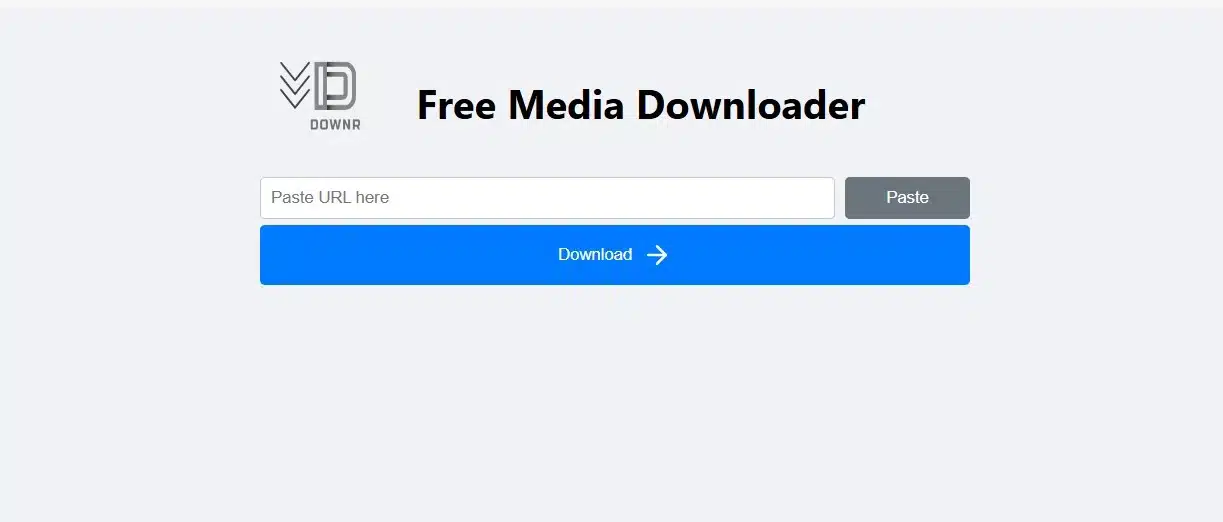The image size is (1223, 522).
Task: Click empty page area below Download button
Action: pos(614,400)
